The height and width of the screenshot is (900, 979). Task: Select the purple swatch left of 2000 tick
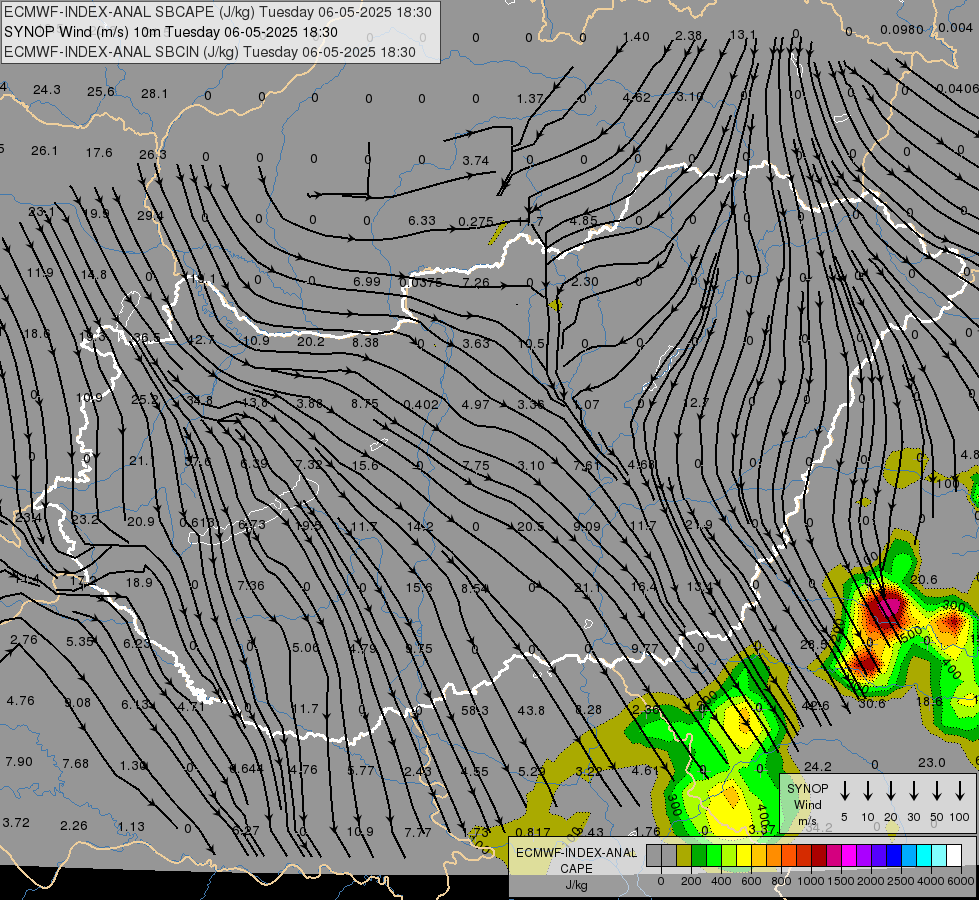[x=863, y=855]
